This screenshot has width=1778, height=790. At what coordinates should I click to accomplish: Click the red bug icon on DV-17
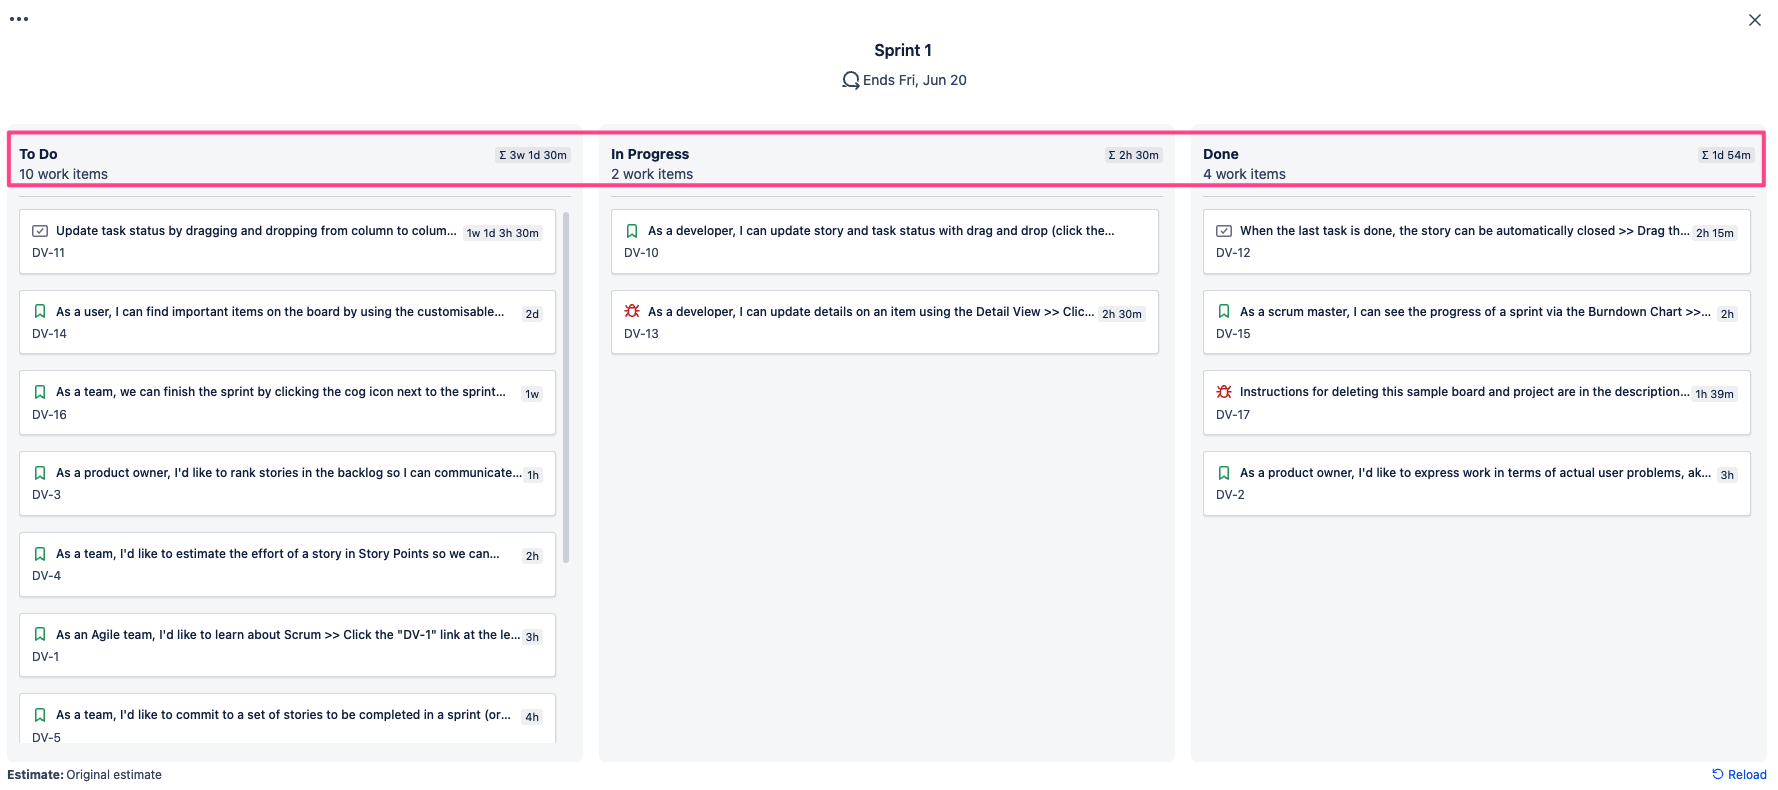pyautogui.click(x=1224, y=392)
